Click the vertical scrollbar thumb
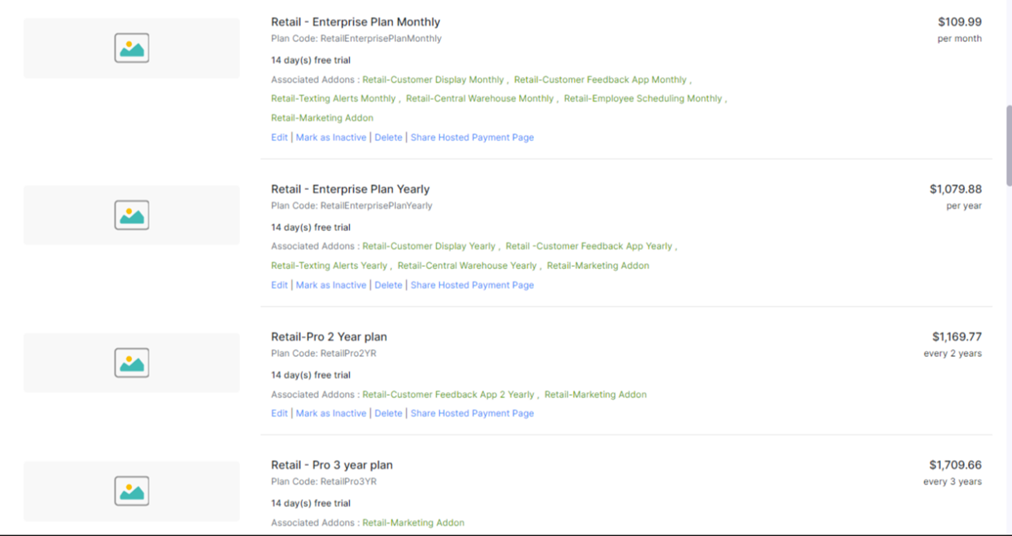1012x536 pixels. tap(1007, 144)
